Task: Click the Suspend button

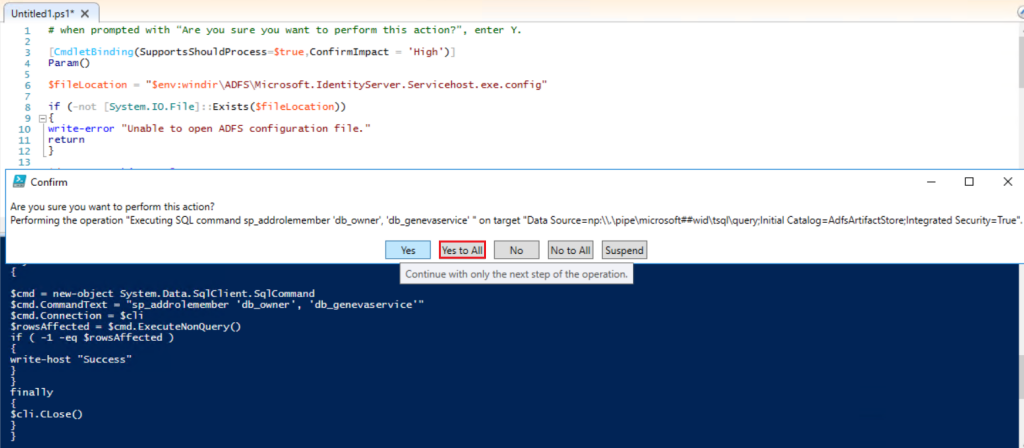Action: 625,250
